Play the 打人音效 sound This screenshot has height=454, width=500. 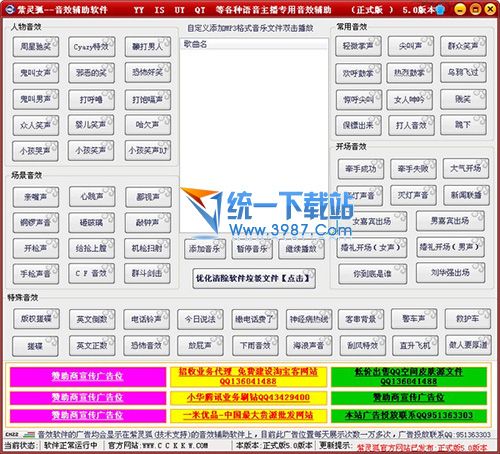(411, 125)
